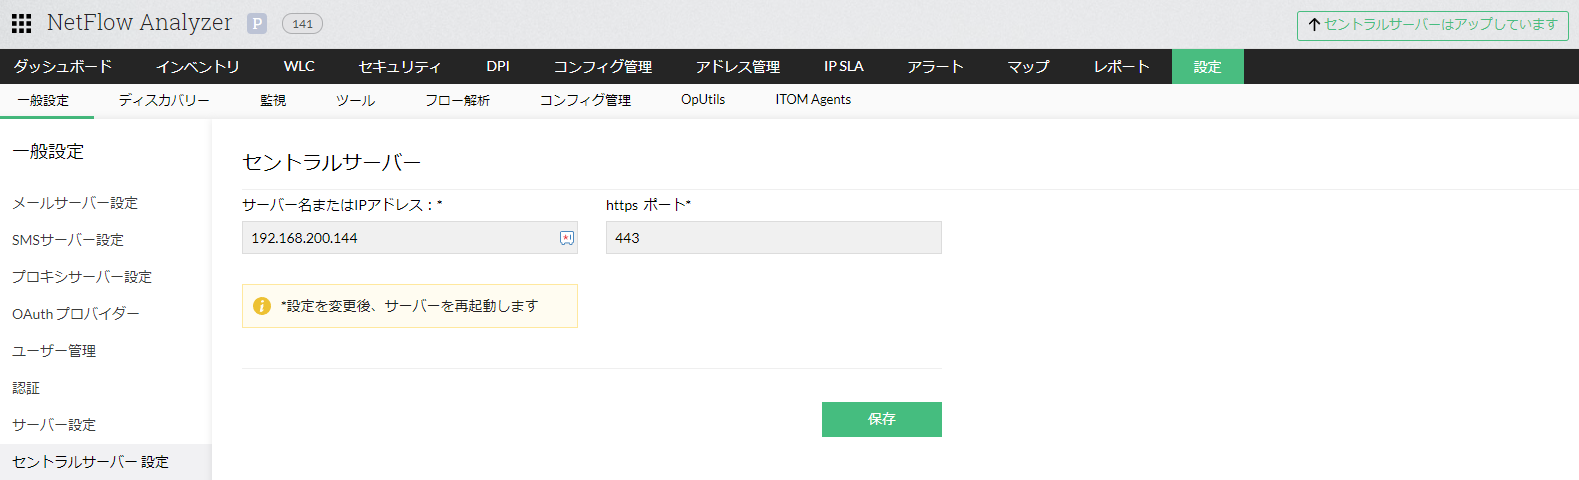The image size is (1579, 480).
Task: Open the フロー解析 tab
Action: (x=457, y=100)
